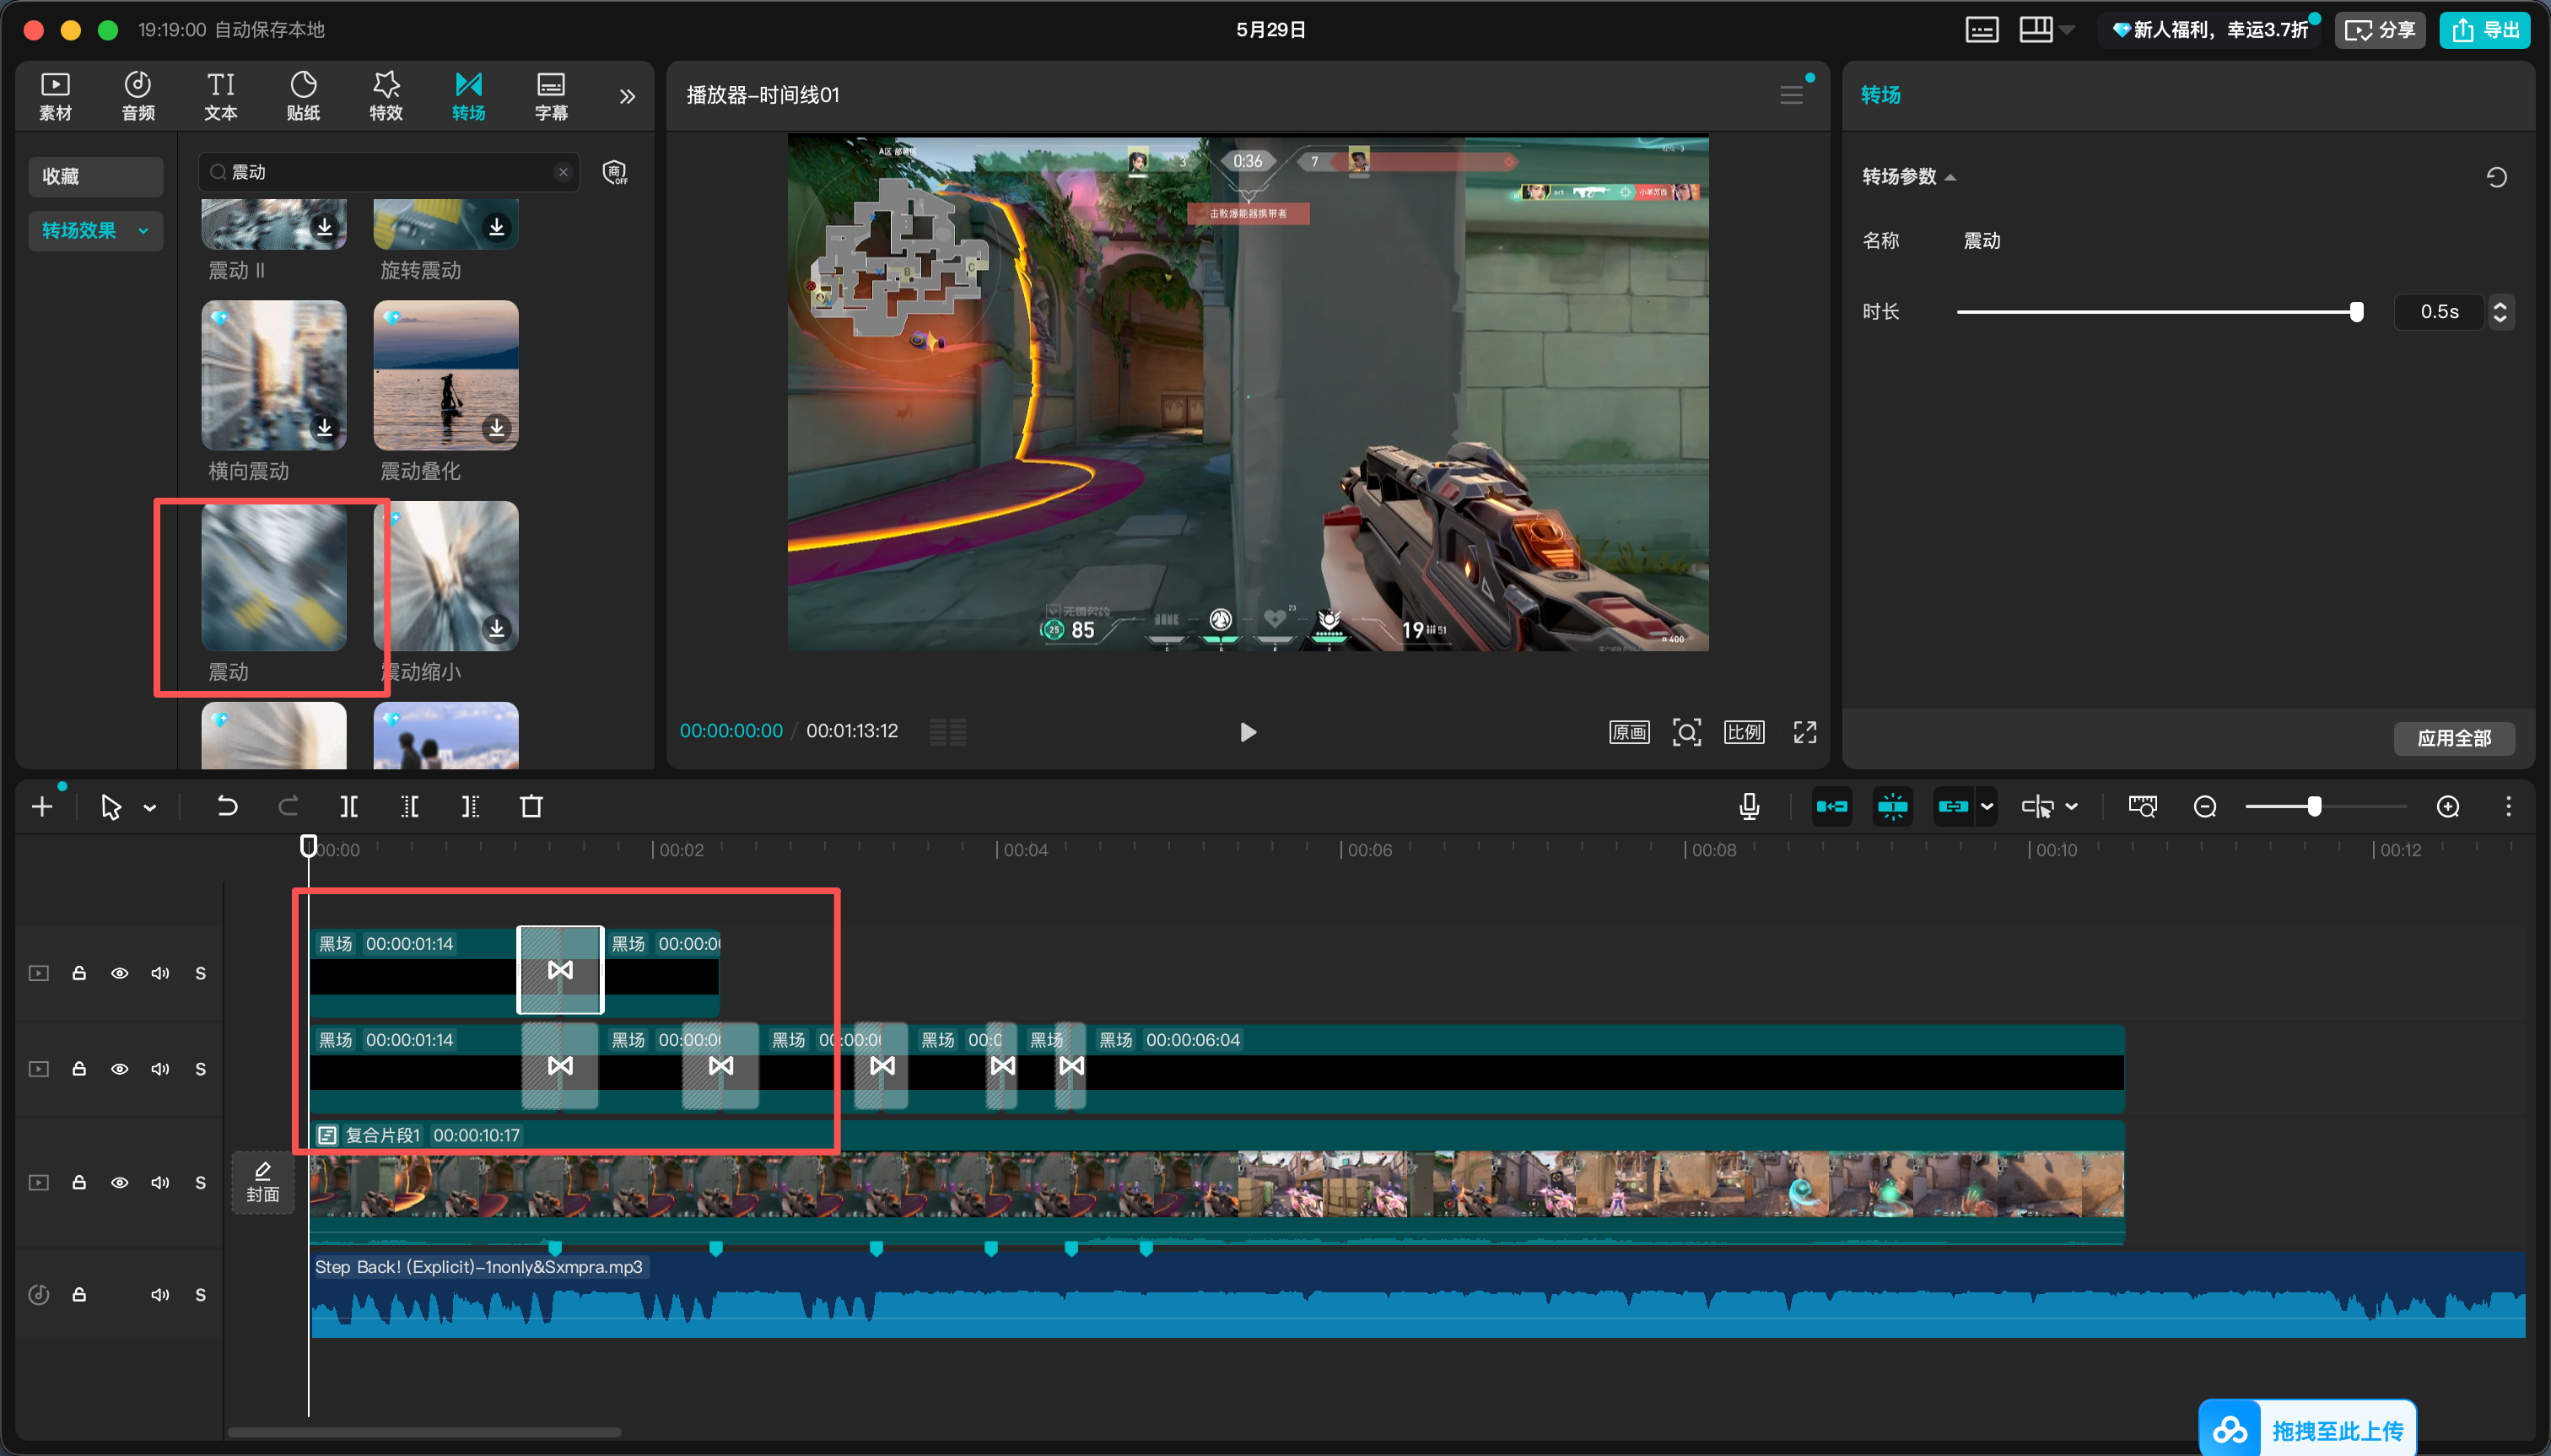Open the player panel menu
Screen dimensions: 2551x1456
[1791, 95]
